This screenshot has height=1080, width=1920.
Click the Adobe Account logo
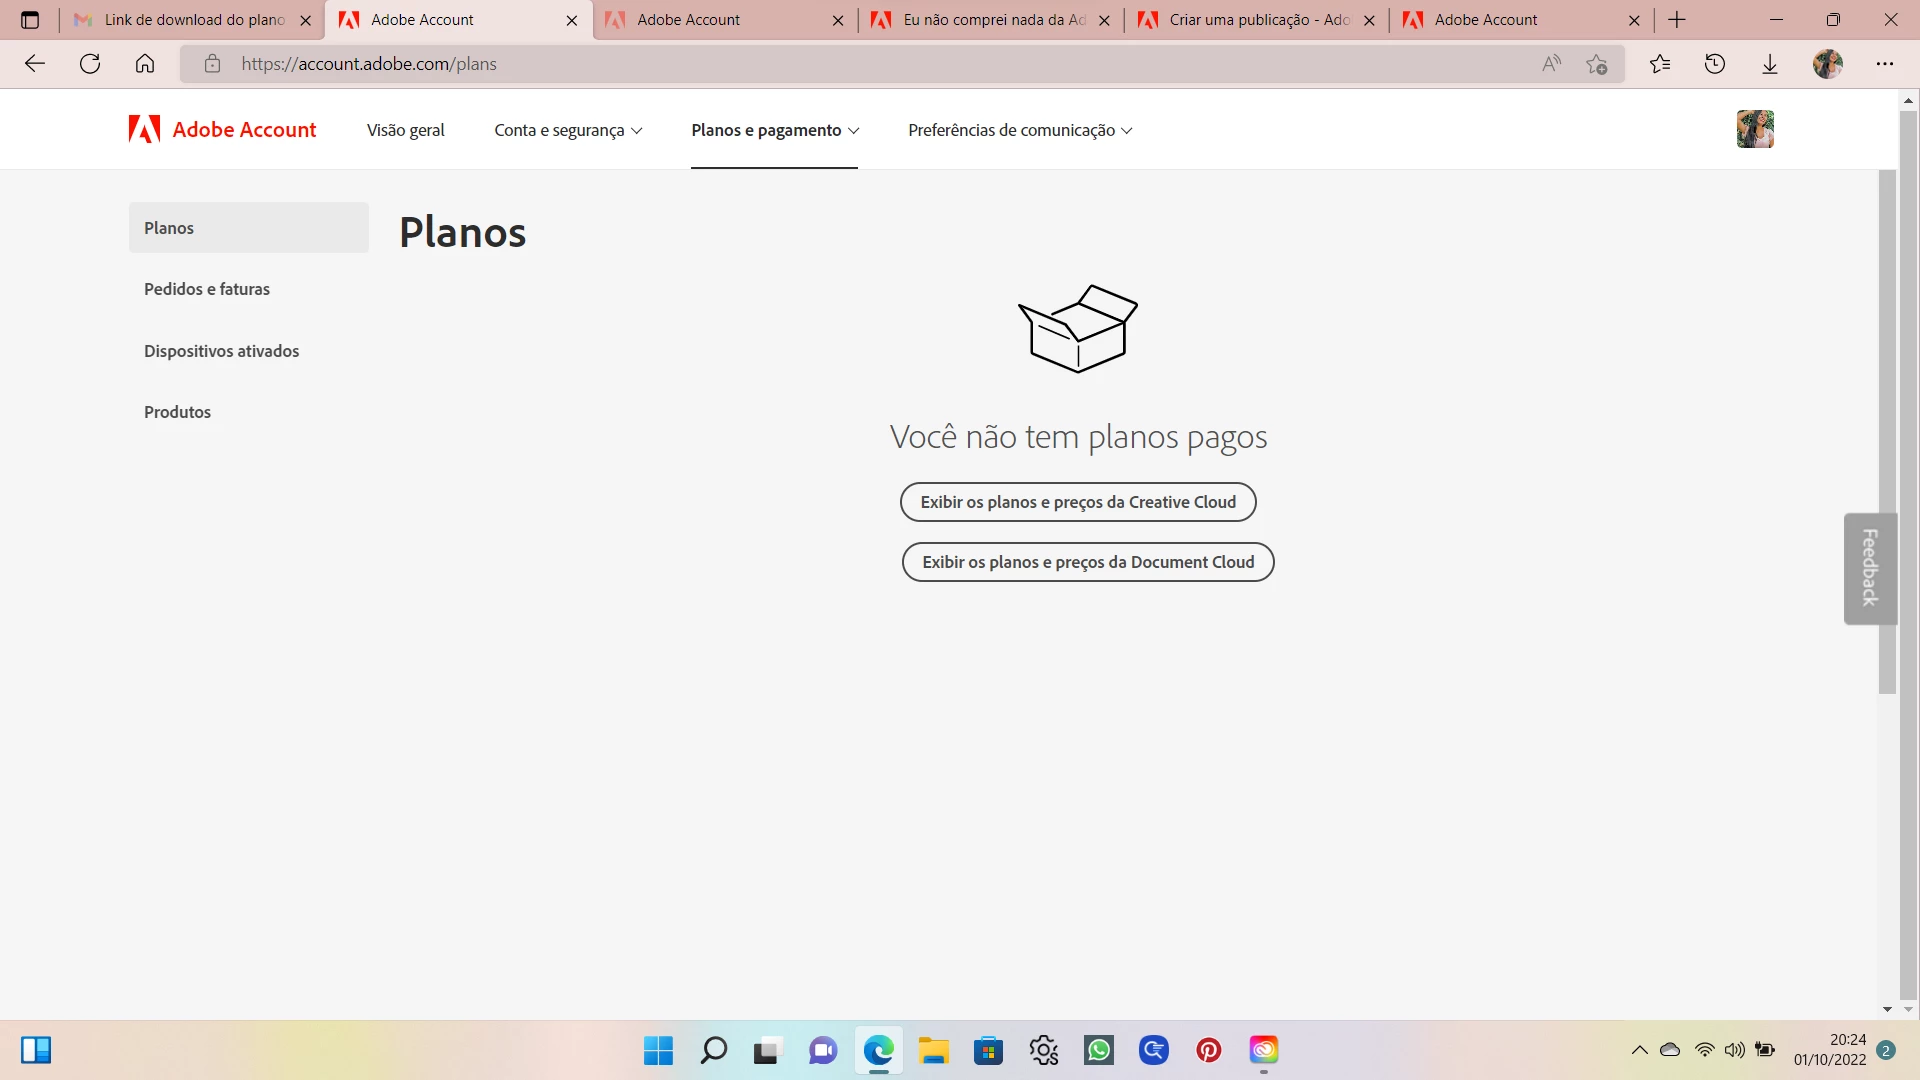coord(222,130)
